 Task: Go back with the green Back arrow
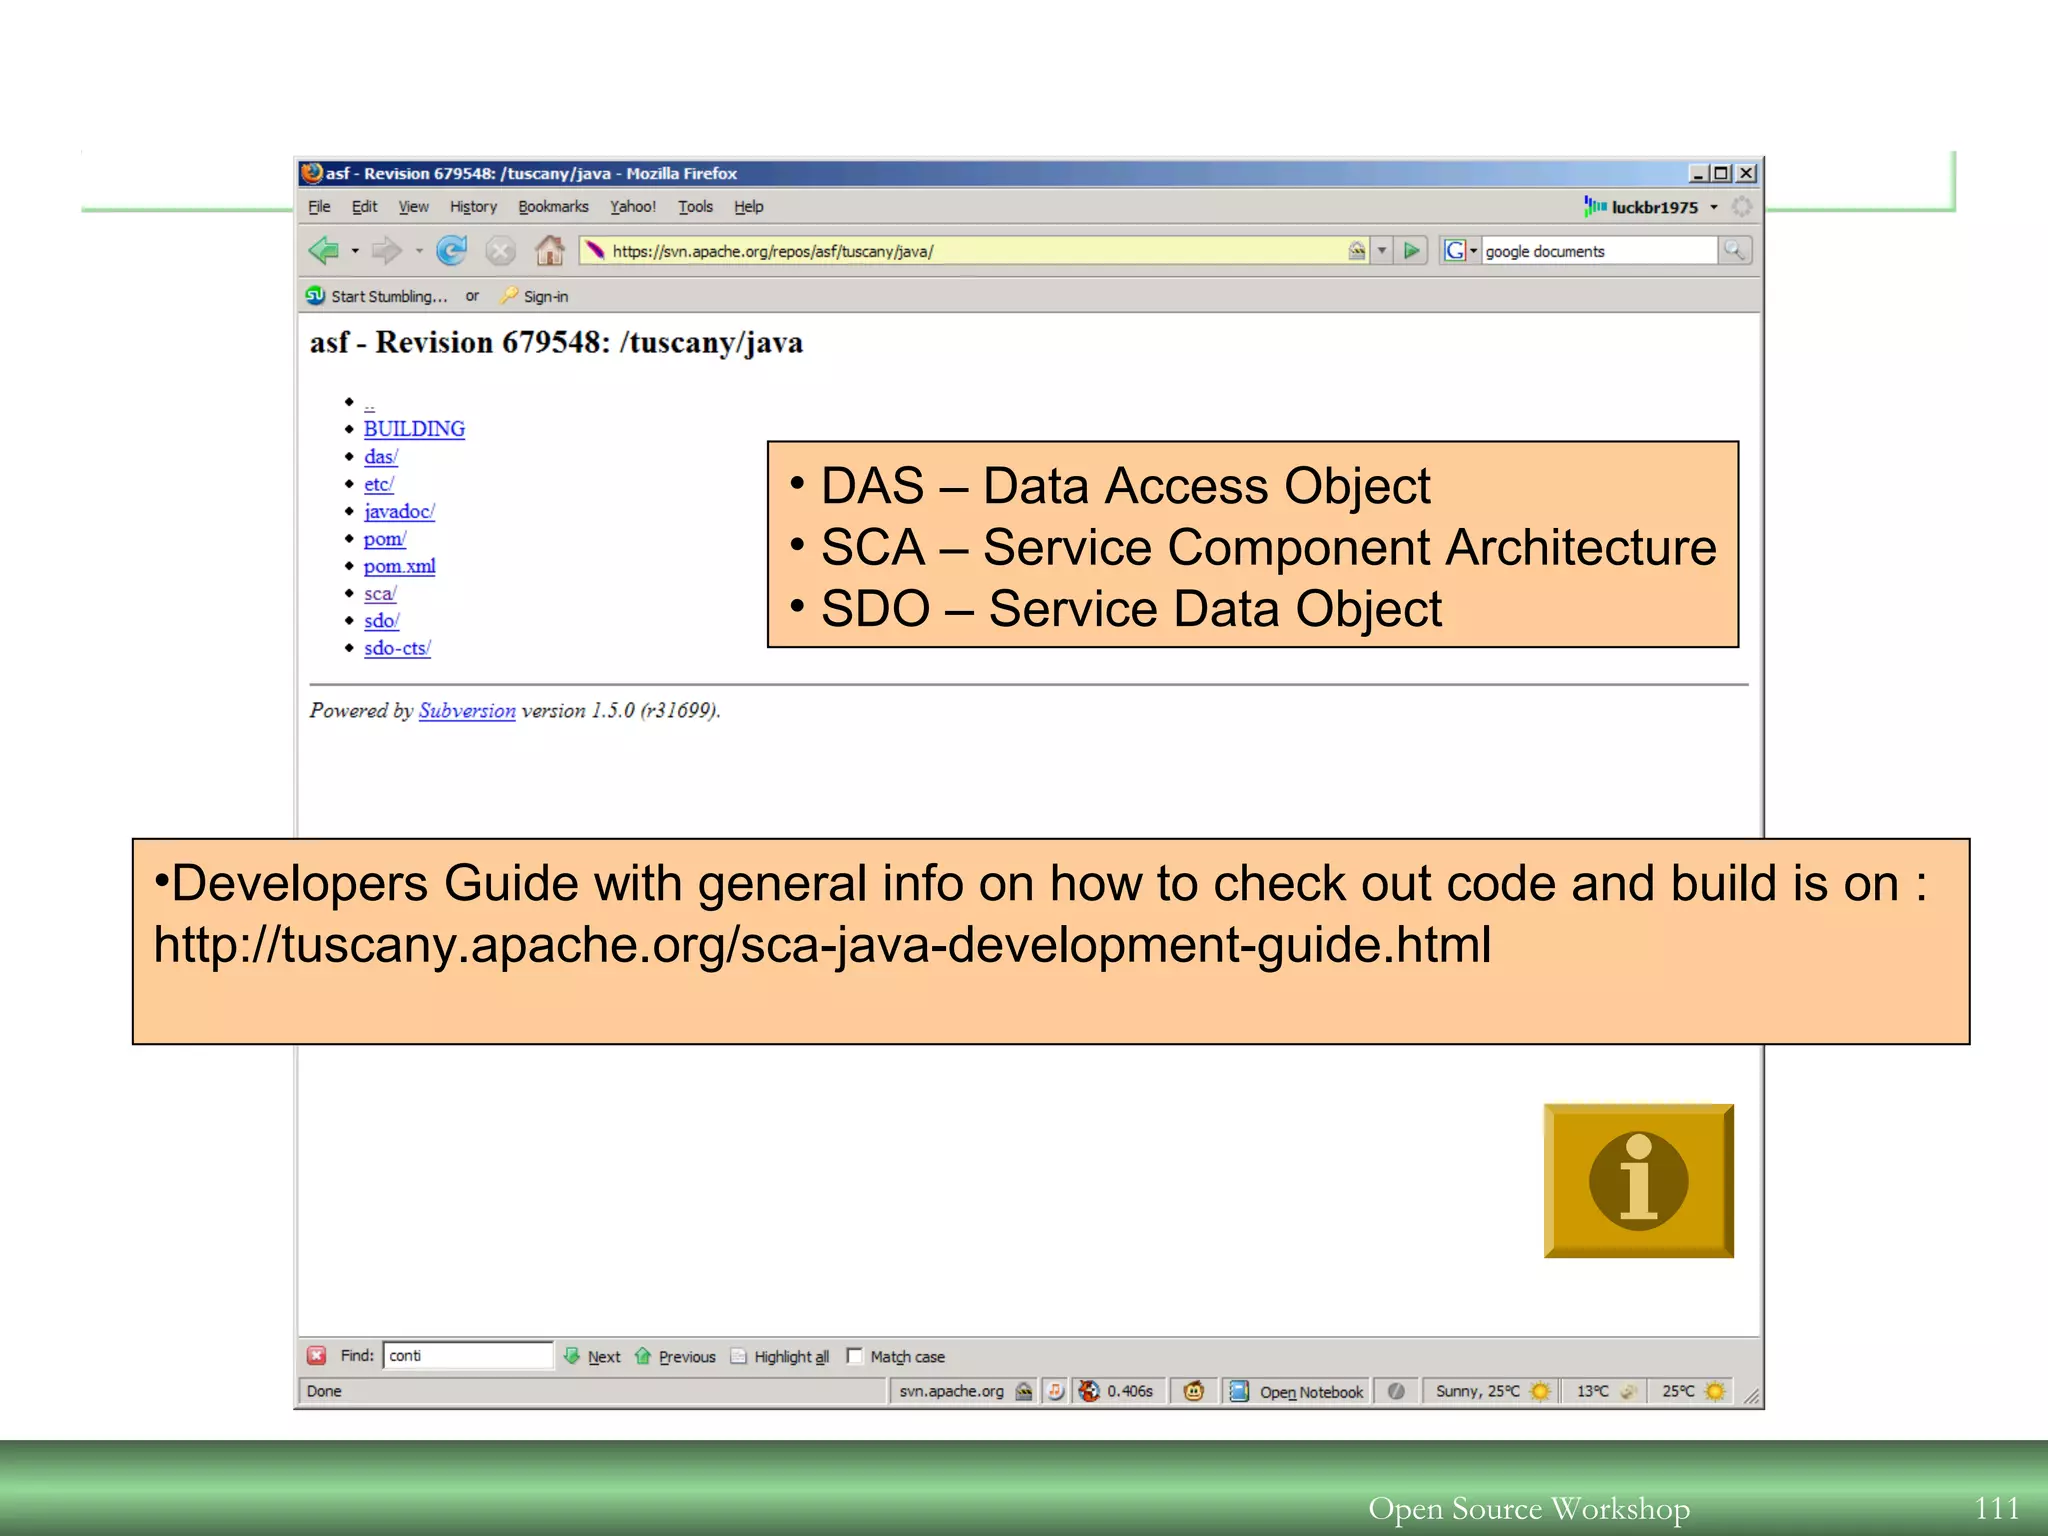[323, 250]
